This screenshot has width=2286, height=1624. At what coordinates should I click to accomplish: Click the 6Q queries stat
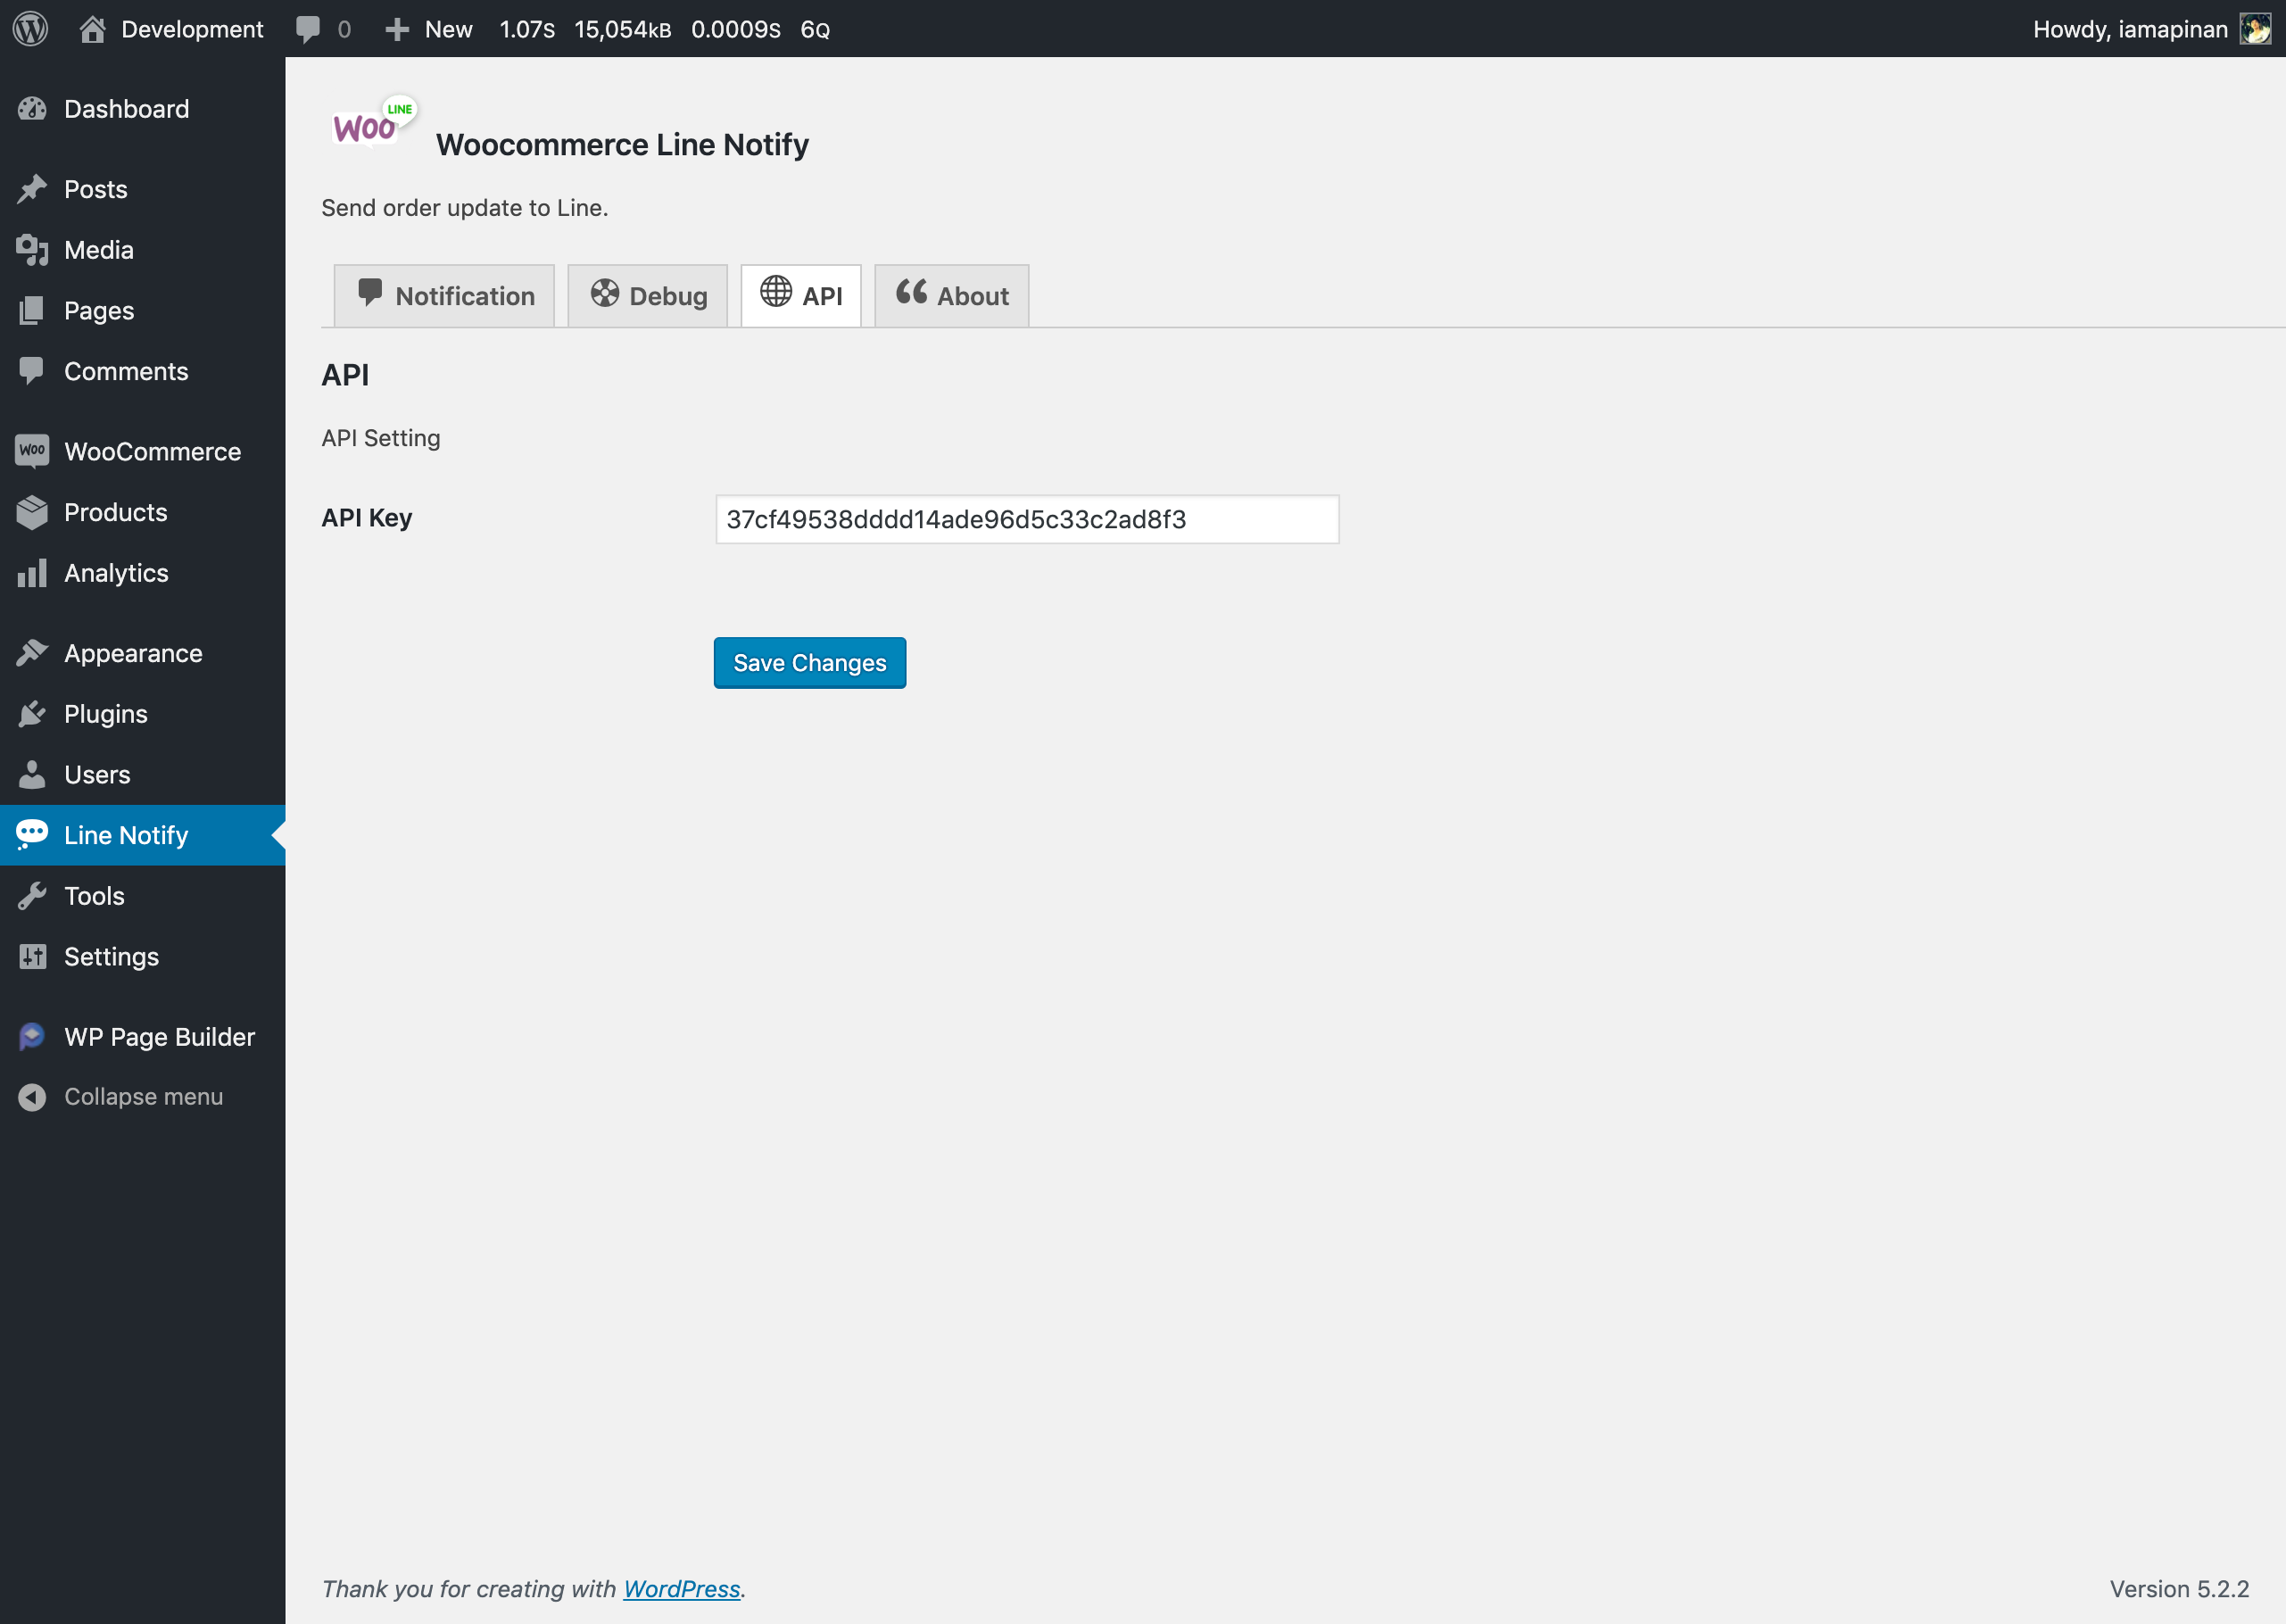point(815,29)
